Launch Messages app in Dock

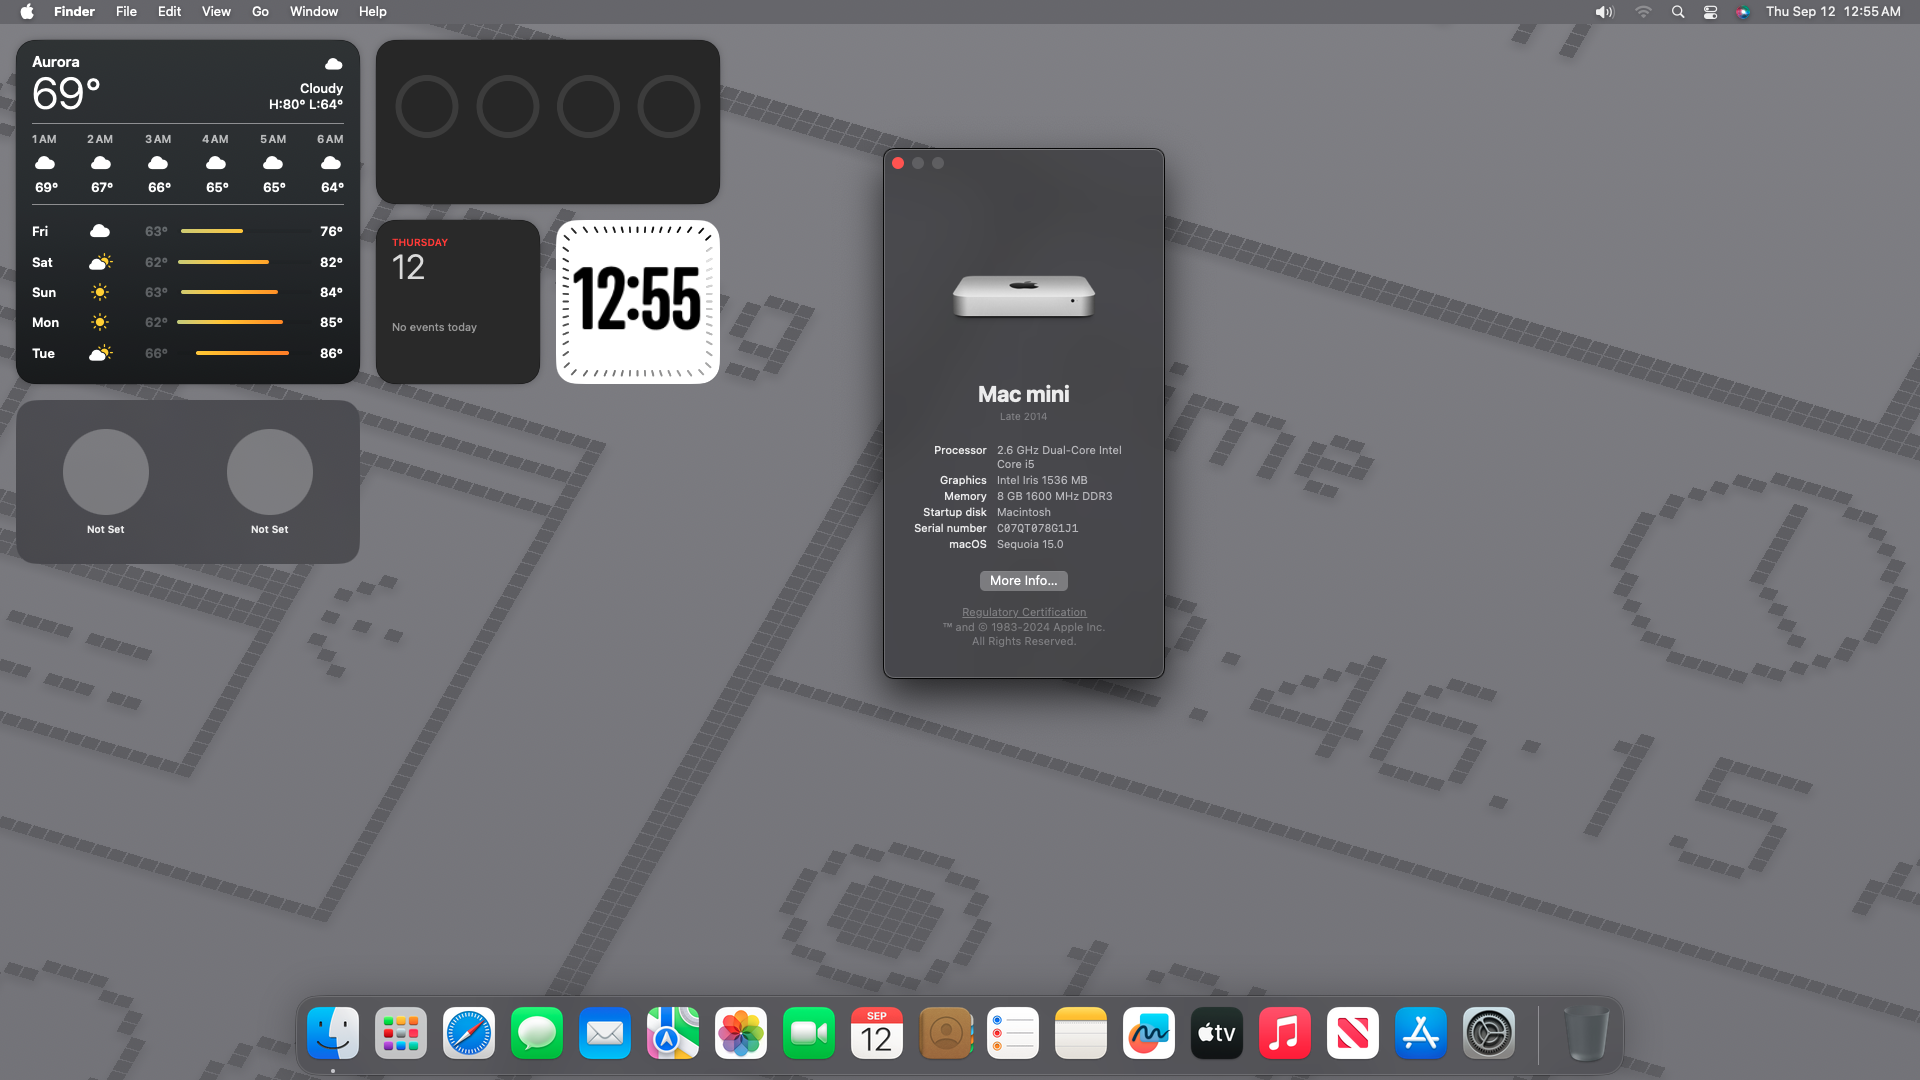tap(537, 1033)
